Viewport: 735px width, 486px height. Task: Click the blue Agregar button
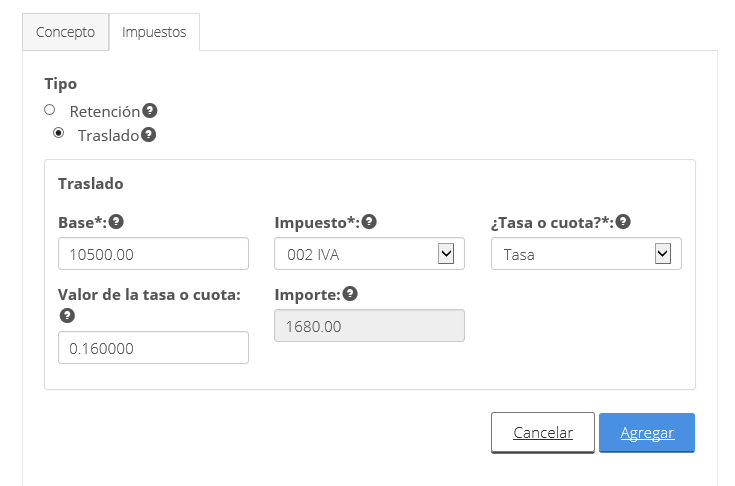coord(647,433)
